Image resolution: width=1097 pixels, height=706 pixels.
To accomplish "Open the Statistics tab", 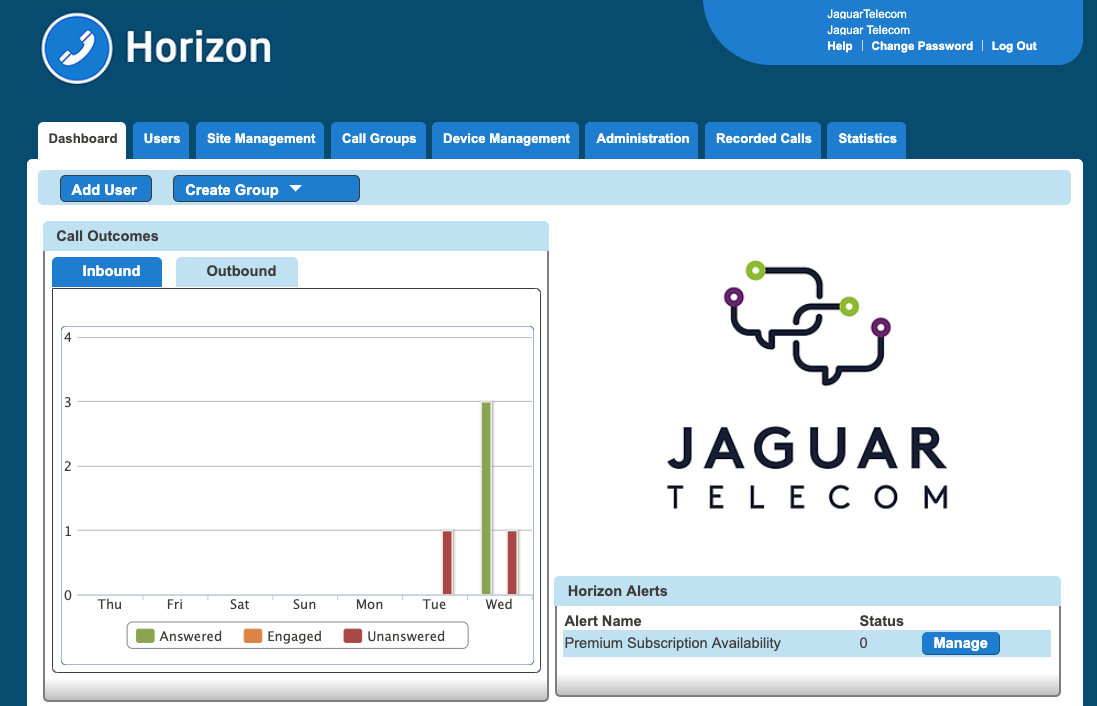I will tap(867, 139).
